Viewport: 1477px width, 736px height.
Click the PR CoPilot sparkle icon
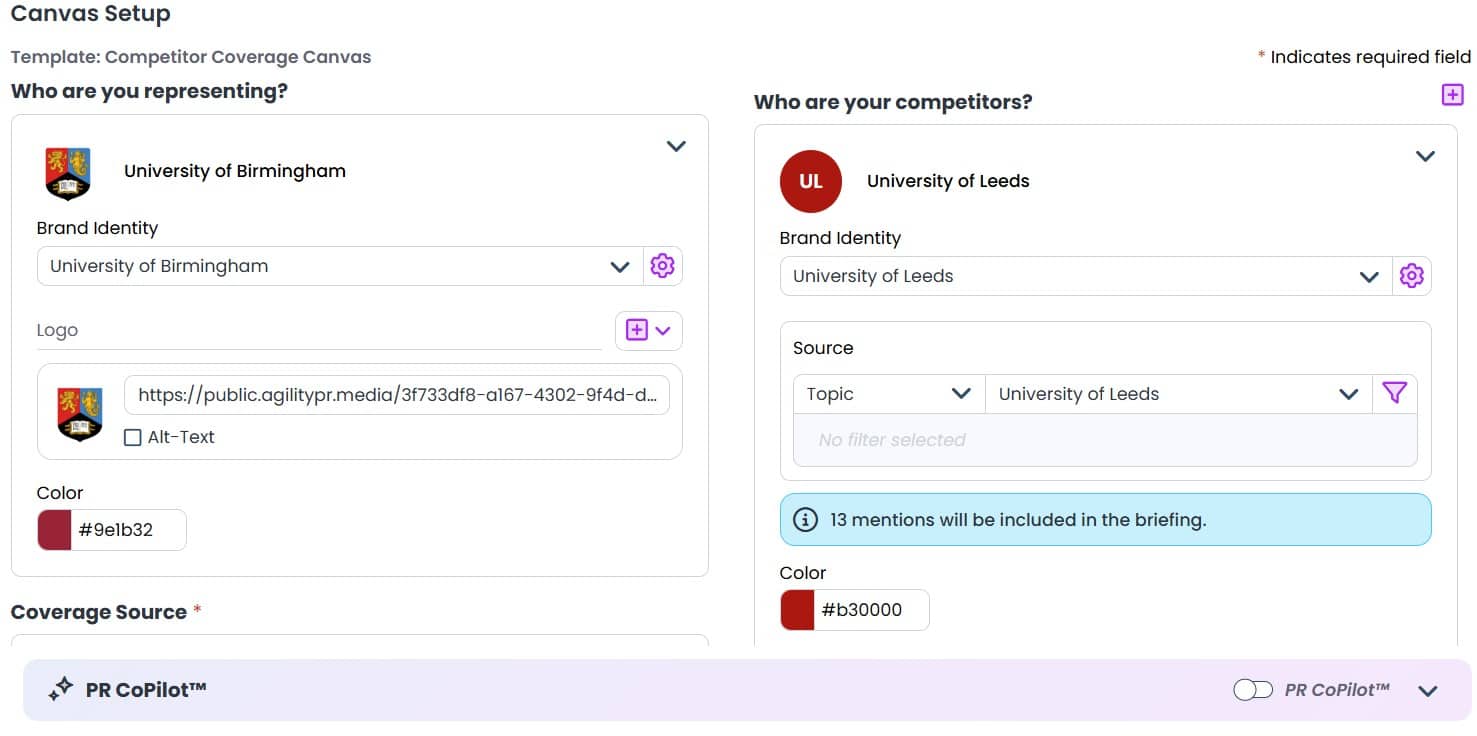(61, 689)
